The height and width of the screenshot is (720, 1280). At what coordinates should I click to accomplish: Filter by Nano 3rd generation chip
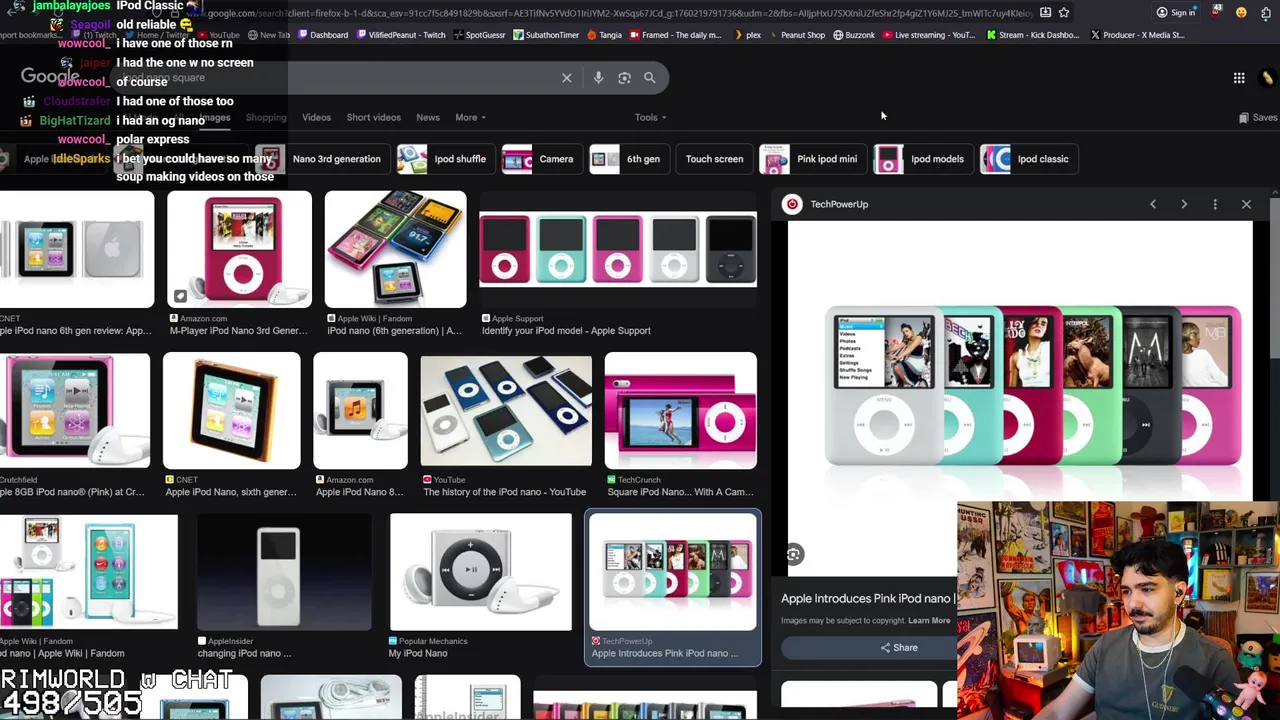pyautogui.click(x=322, y=159)
